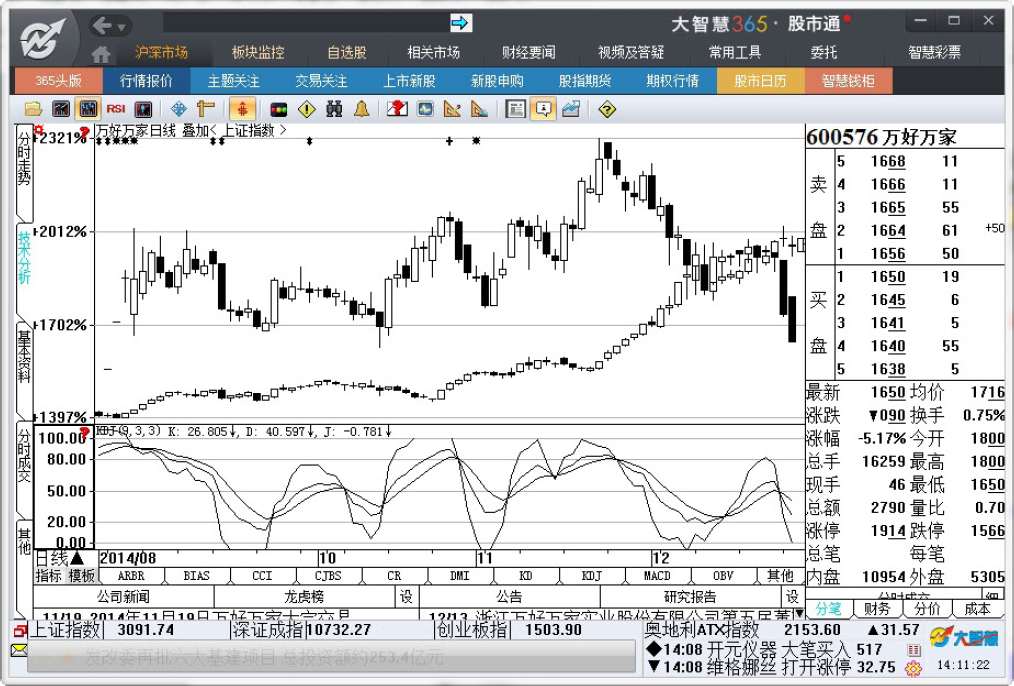The height and width of the screenshot is (686, 1014).
Task: Switch to the 股指期货 tab
Action: (x=585, y=81)
